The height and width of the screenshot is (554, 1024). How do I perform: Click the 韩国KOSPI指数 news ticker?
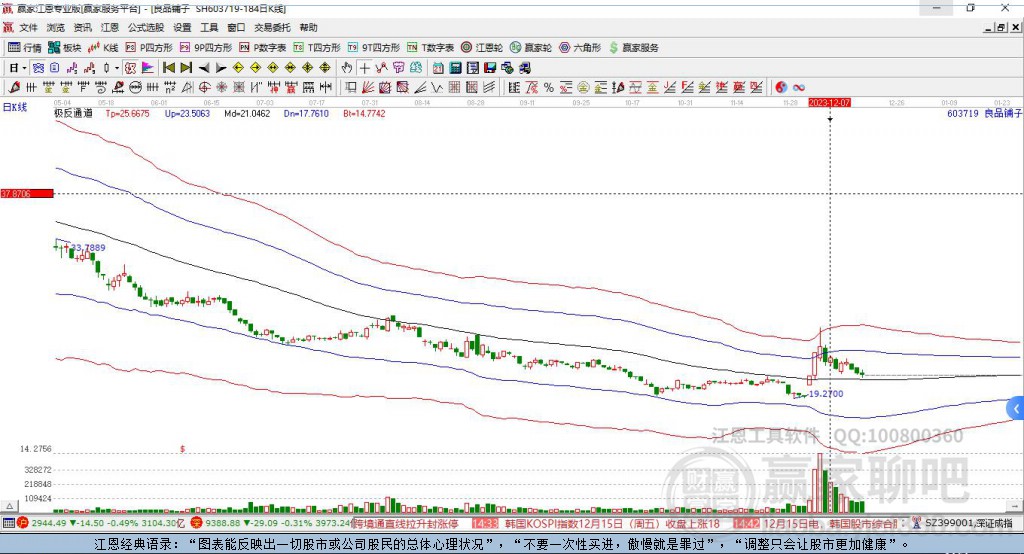pos(612,523)
